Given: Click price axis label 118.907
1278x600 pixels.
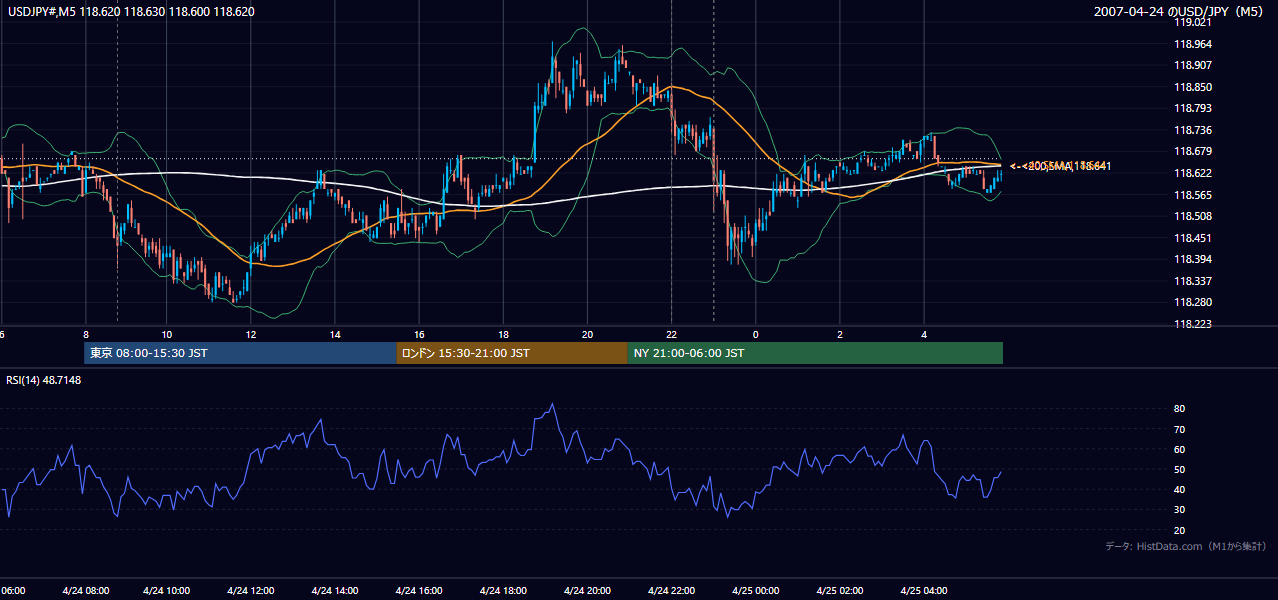Looking at the screenshot, I should [x=1192, y=66].
